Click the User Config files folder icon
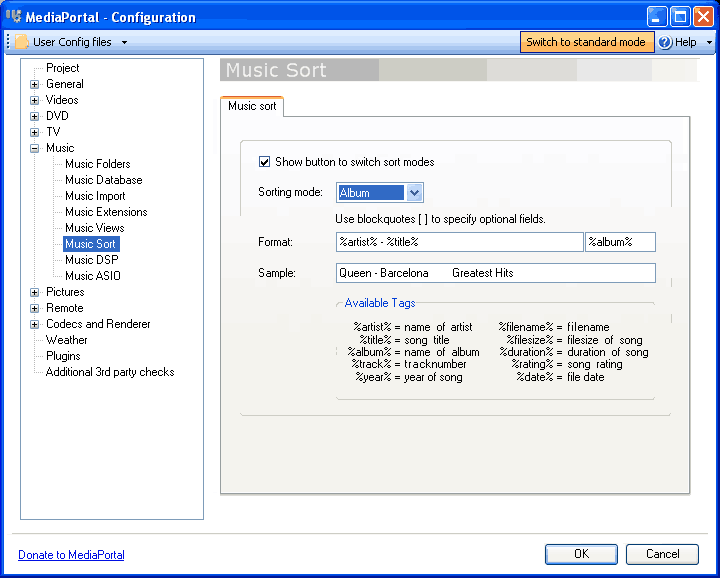 22,42
